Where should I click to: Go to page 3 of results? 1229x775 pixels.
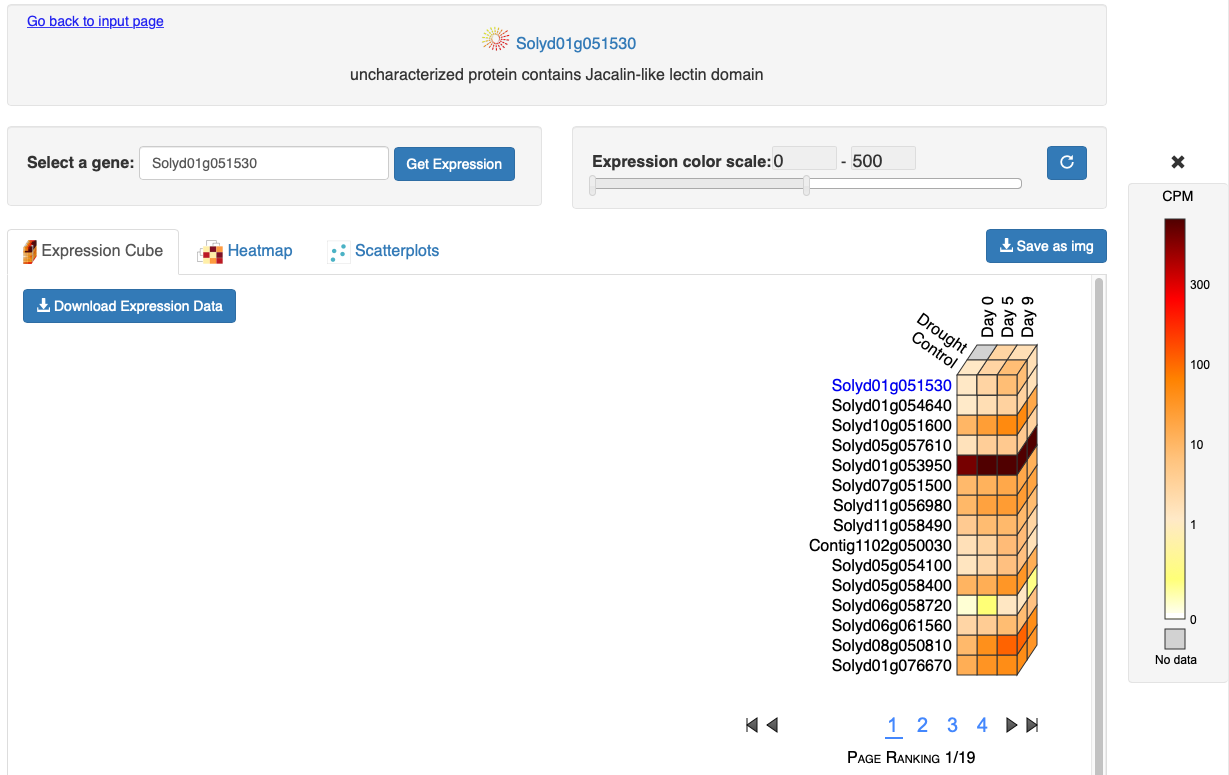click(952, 725)
